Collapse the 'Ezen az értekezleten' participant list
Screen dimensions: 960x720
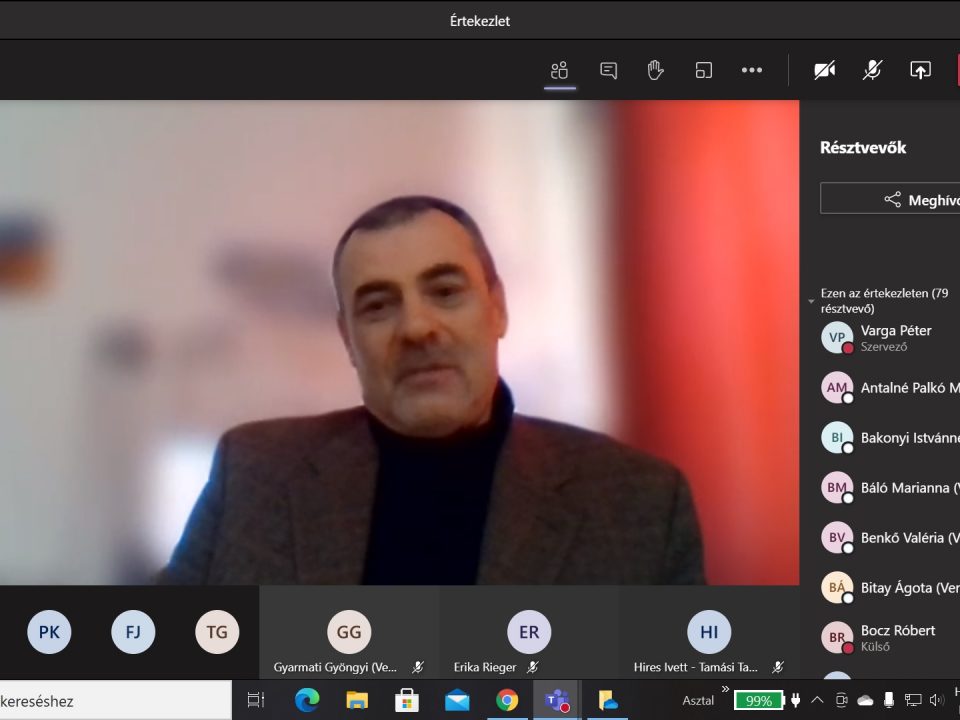click(812, 301)
